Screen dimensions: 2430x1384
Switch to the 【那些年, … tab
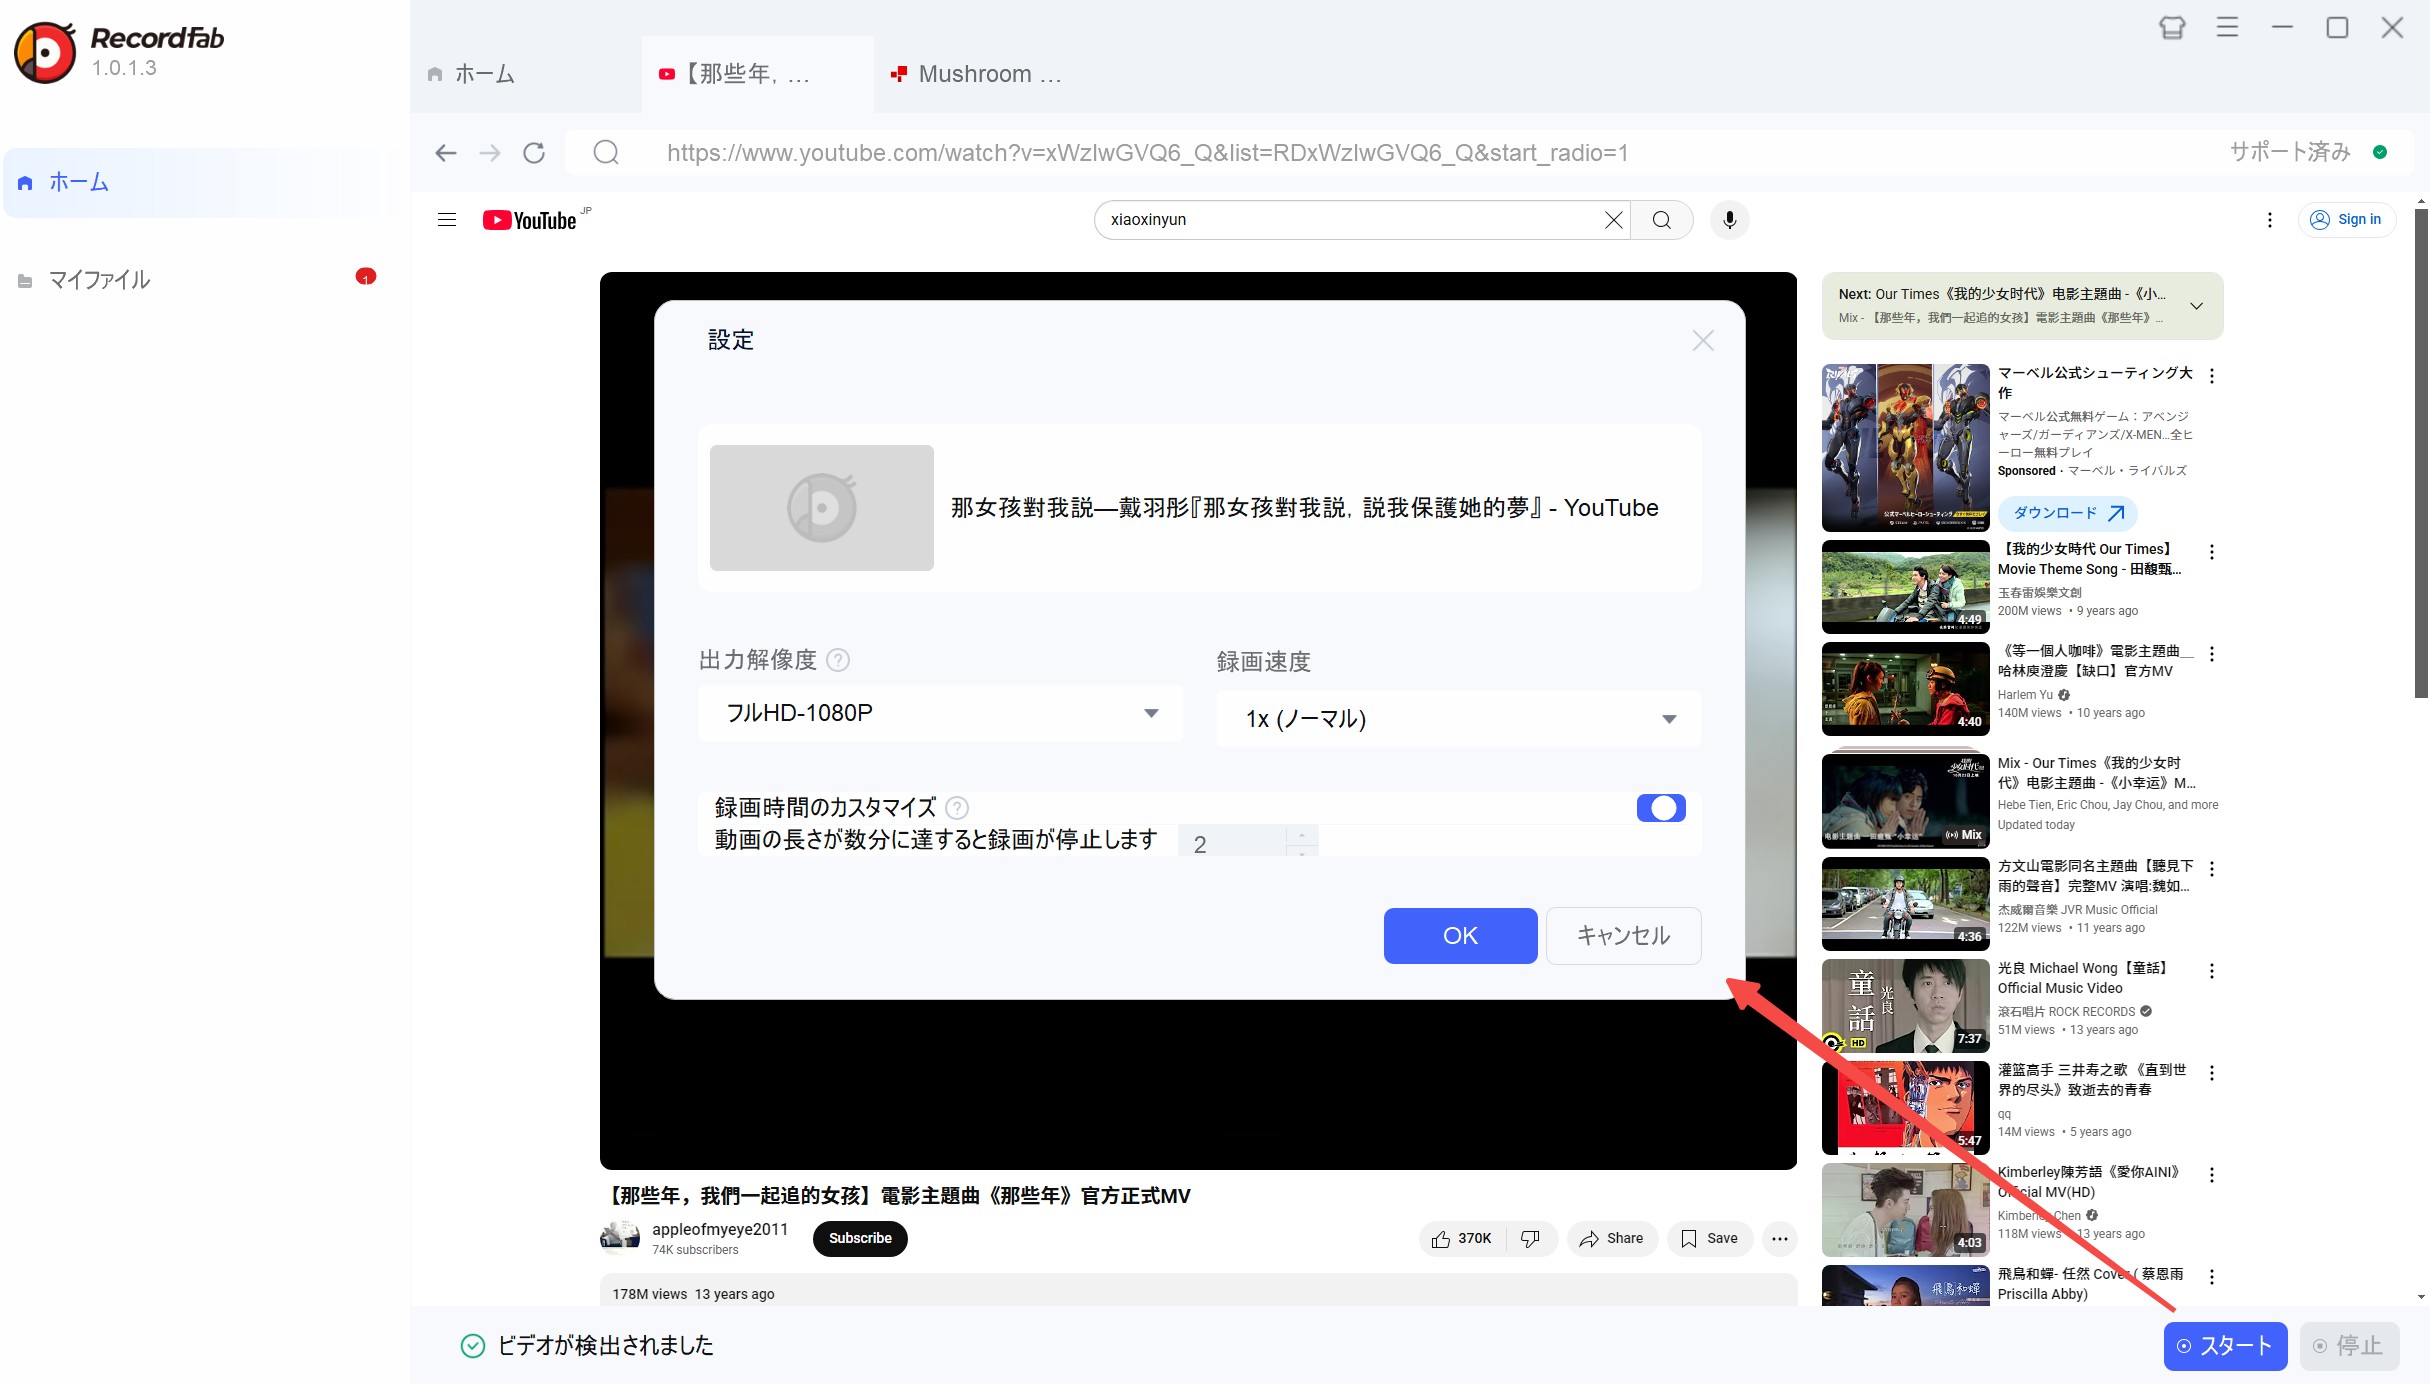click(x=757, y=74)
